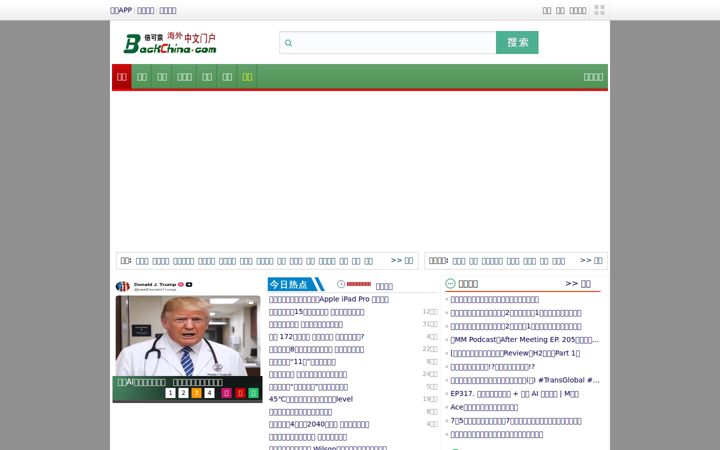Open the headline with quoted "11"
The height and width of the screenshot is (450, 720).
[x=302, y=362]
